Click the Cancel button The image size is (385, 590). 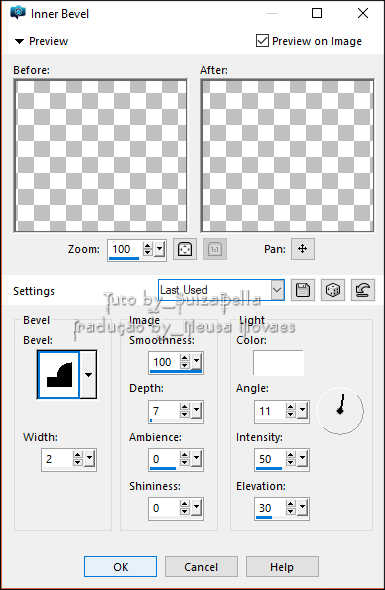tap(201, 567)
